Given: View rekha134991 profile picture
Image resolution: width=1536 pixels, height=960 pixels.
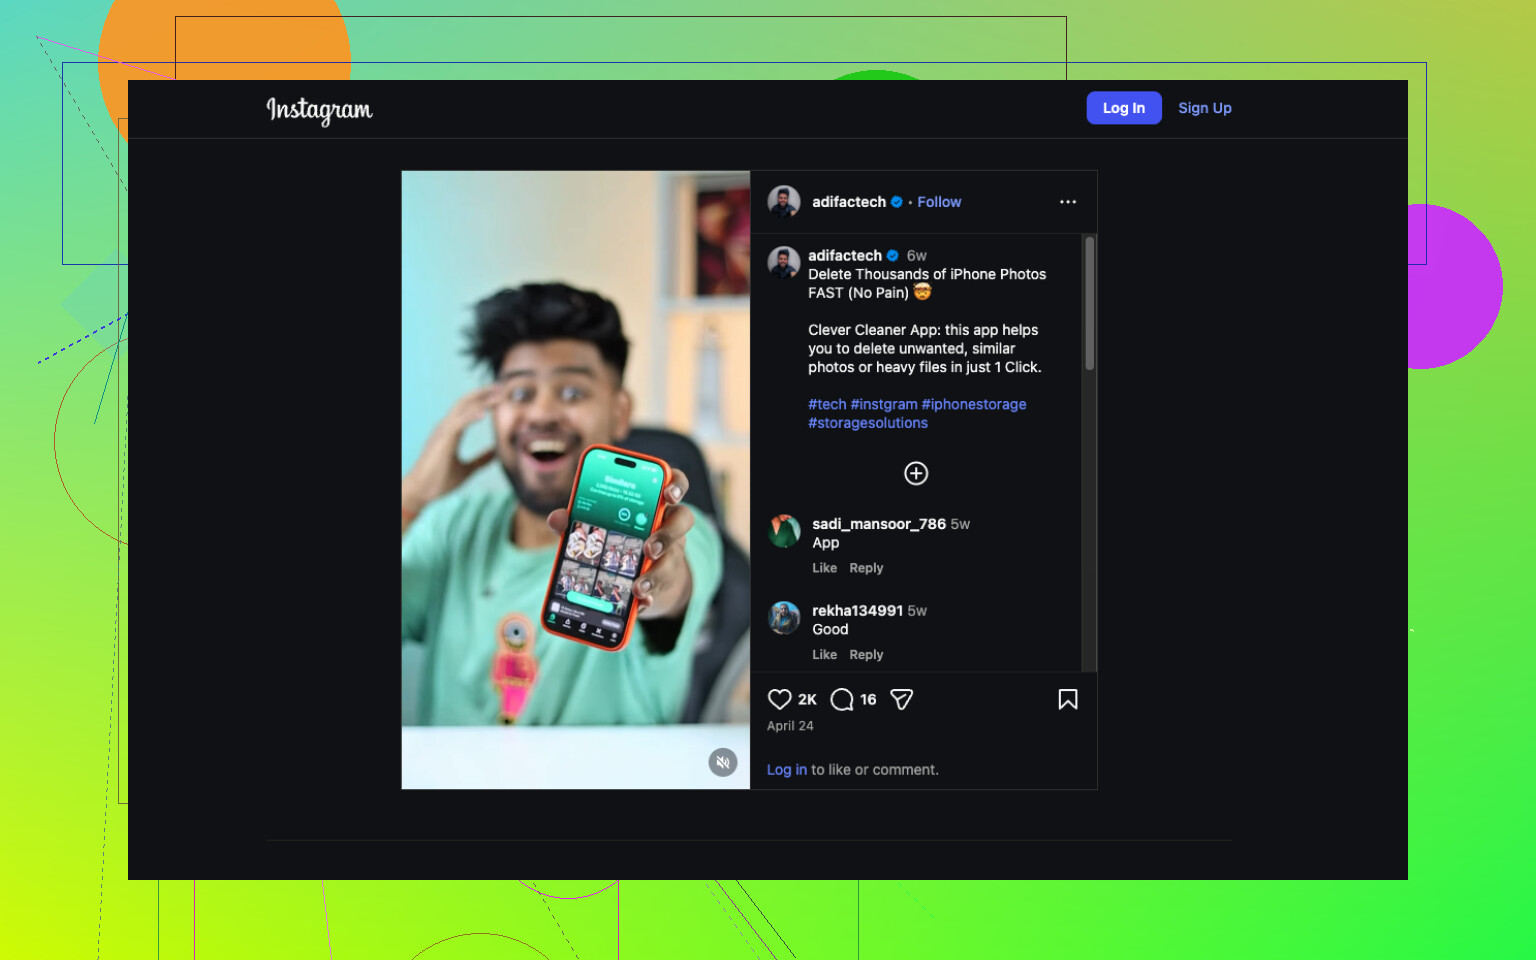Looking at the screenshot, I should 784,618.
